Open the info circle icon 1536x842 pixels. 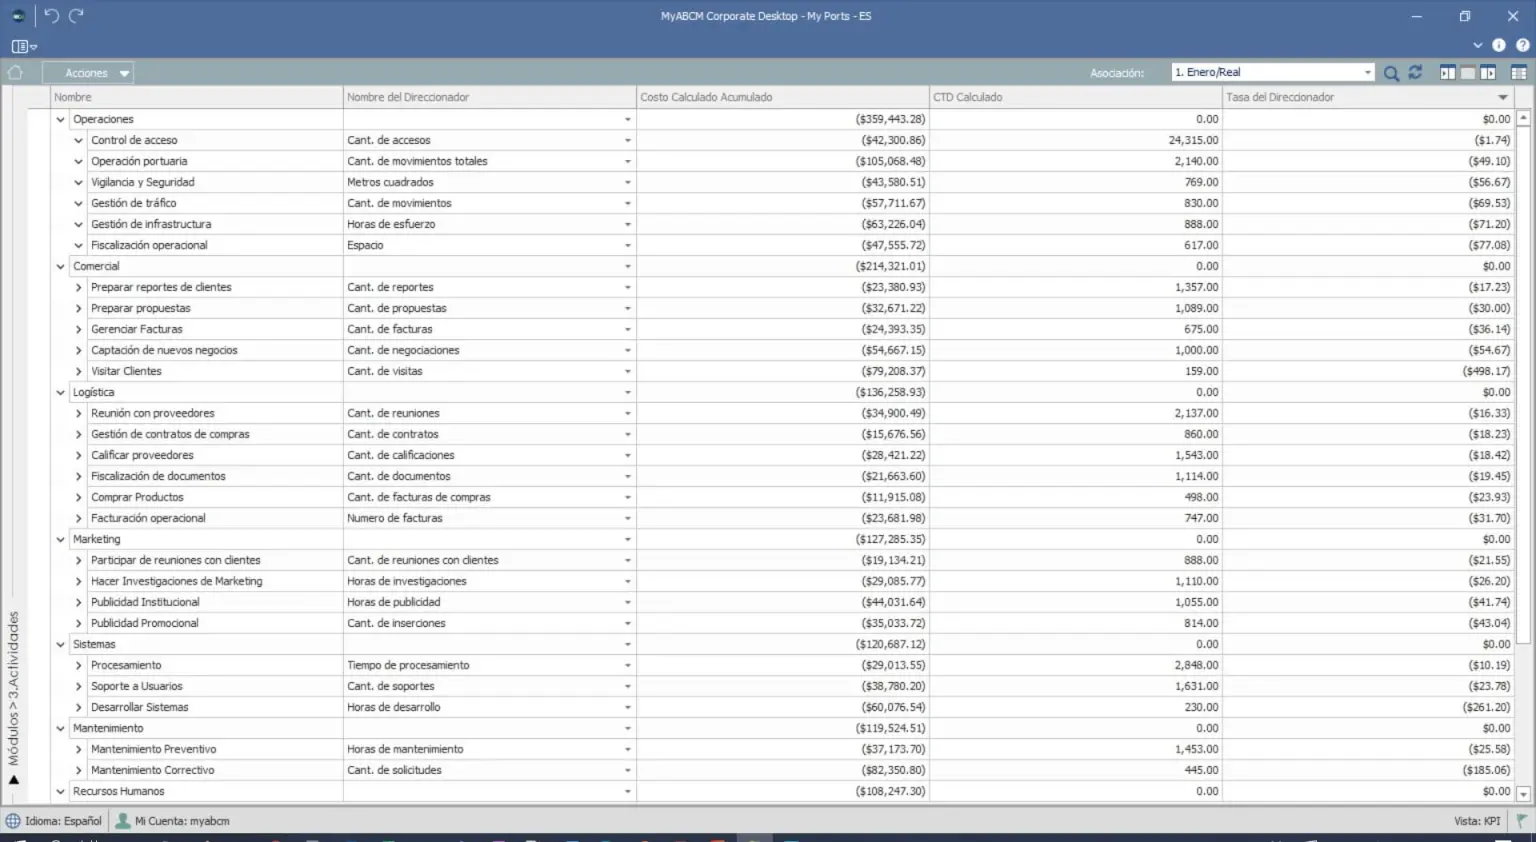[x=1498, y=45]
